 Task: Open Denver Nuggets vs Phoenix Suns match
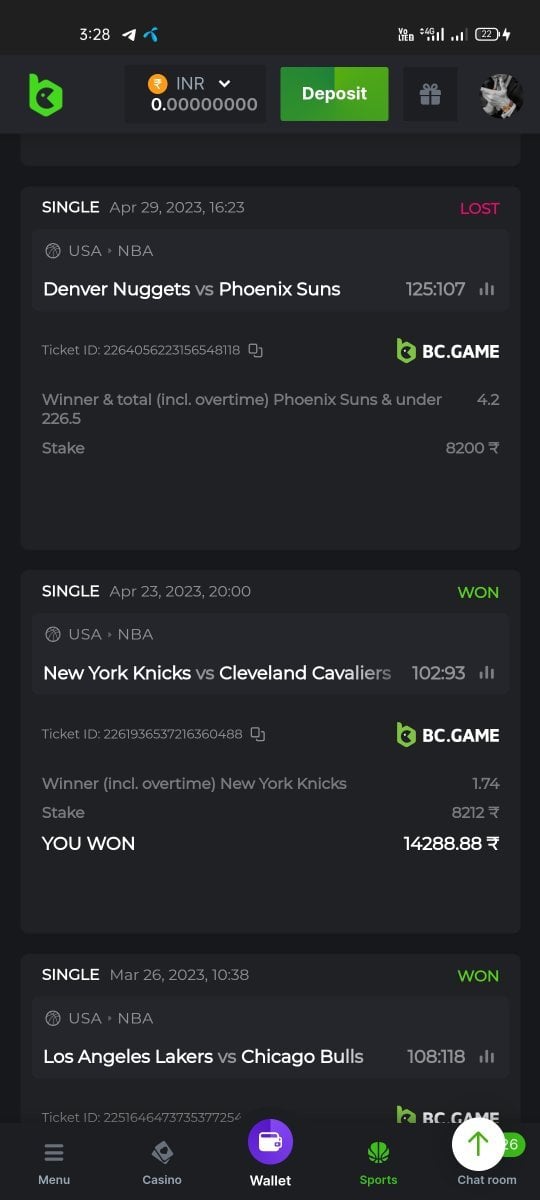pos(192,289)
